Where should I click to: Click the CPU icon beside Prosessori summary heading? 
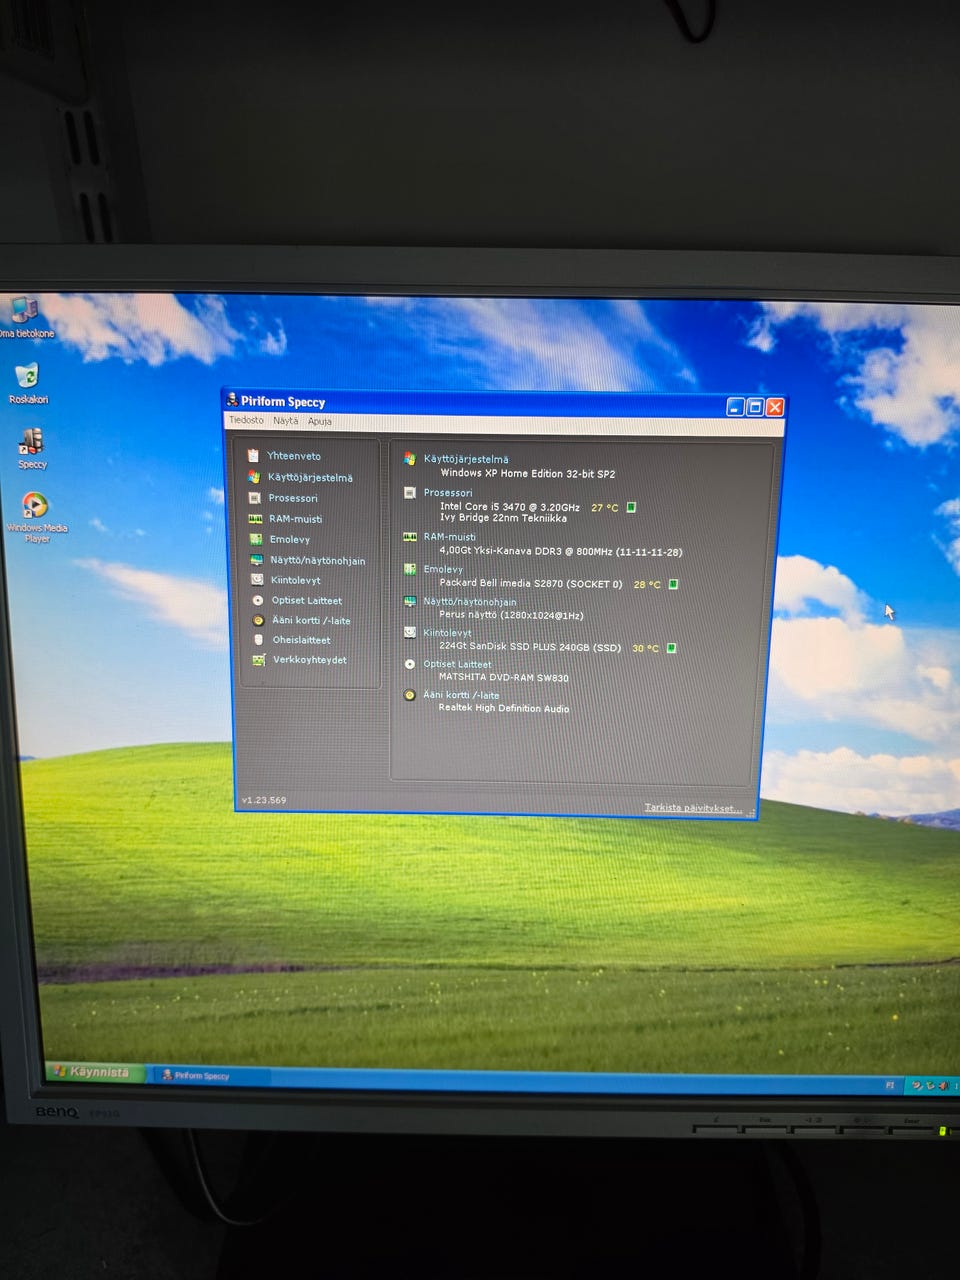tap(409, 493)
